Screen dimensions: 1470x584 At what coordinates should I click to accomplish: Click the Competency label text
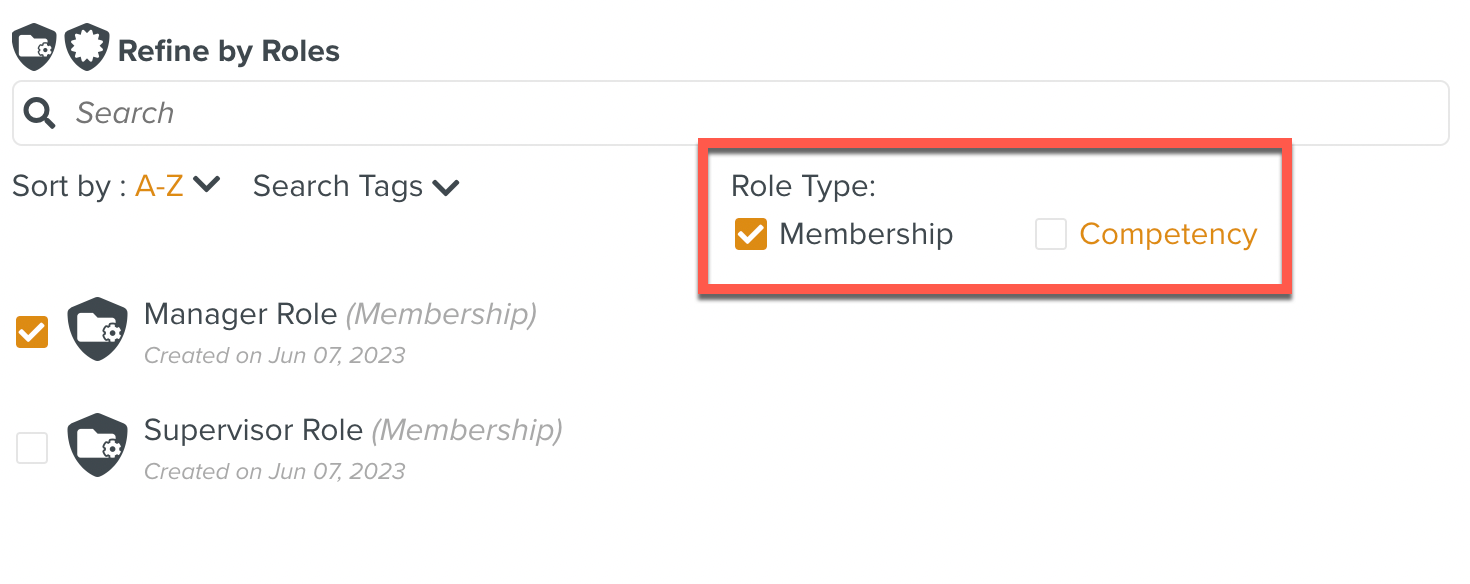point(1168,234)
